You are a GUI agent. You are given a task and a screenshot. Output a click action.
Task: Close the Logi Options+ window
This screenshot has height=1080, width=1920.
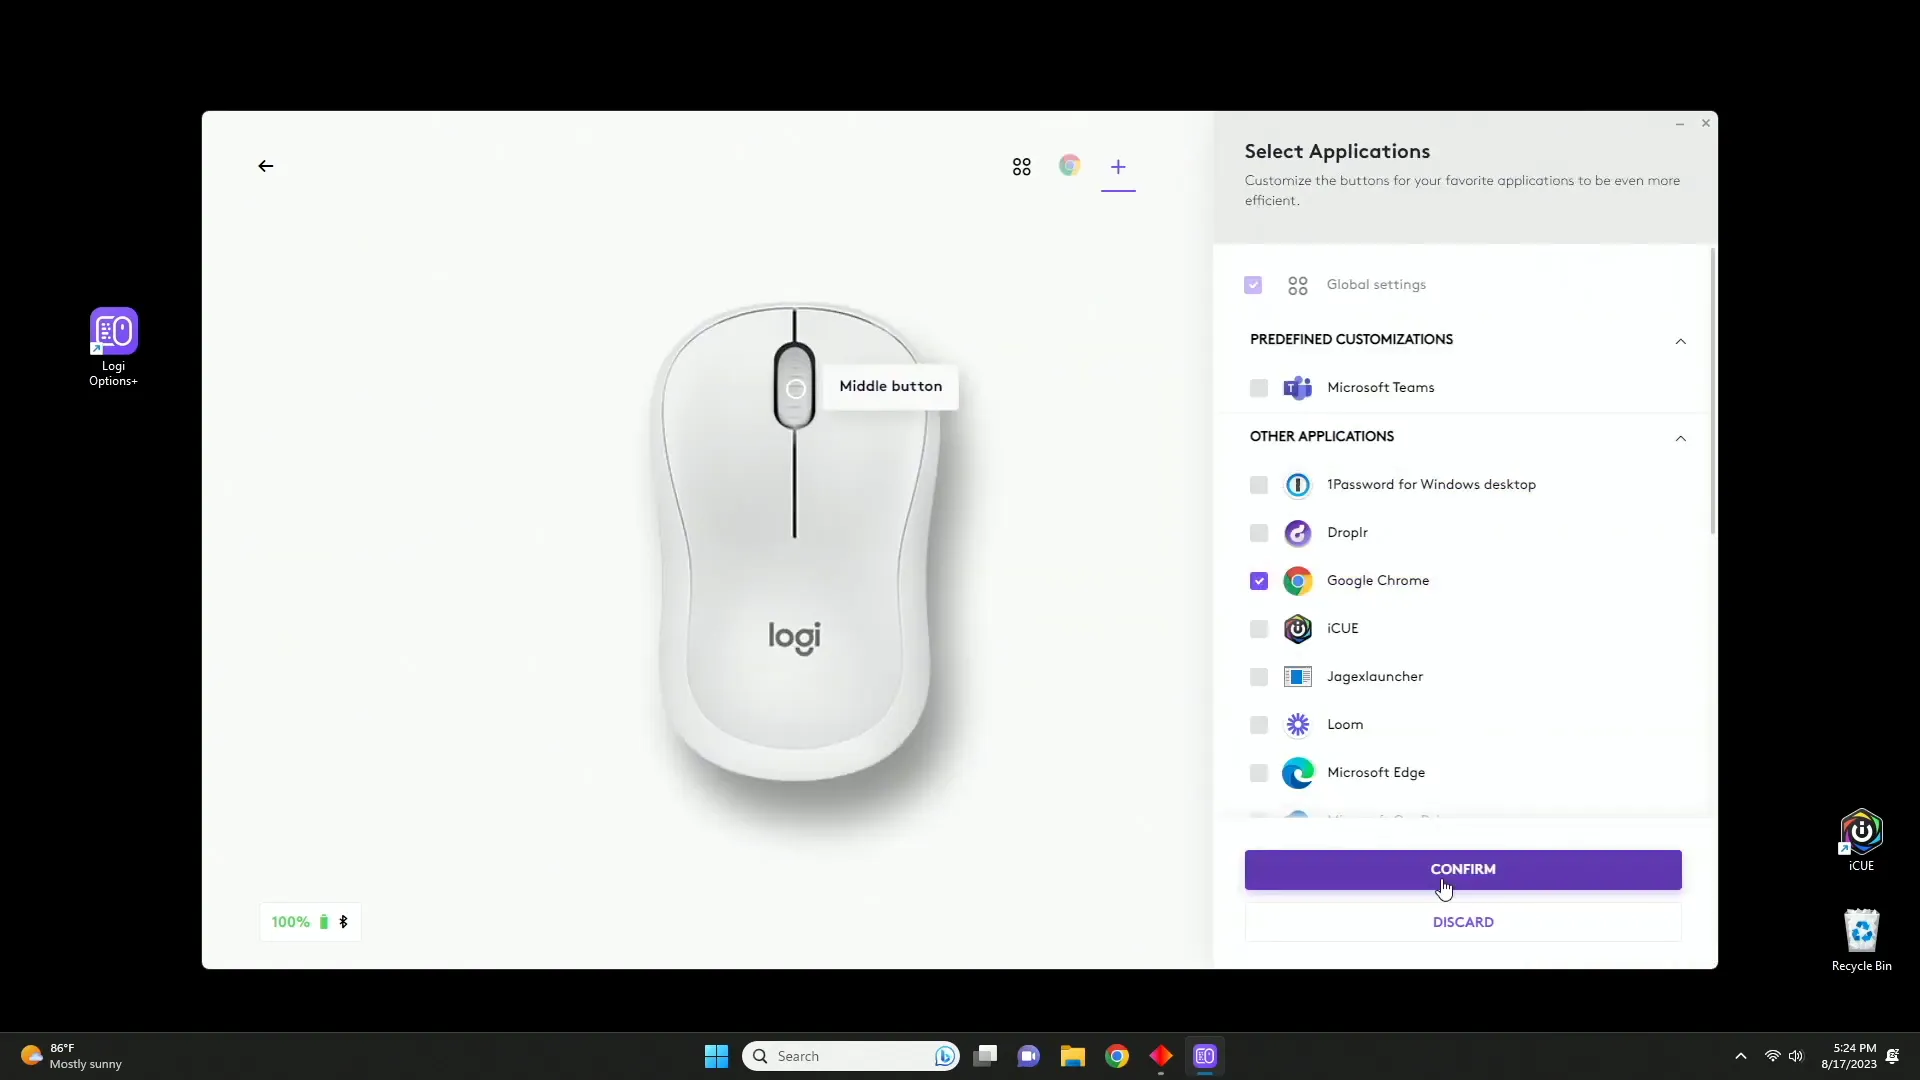point(1706,123)
